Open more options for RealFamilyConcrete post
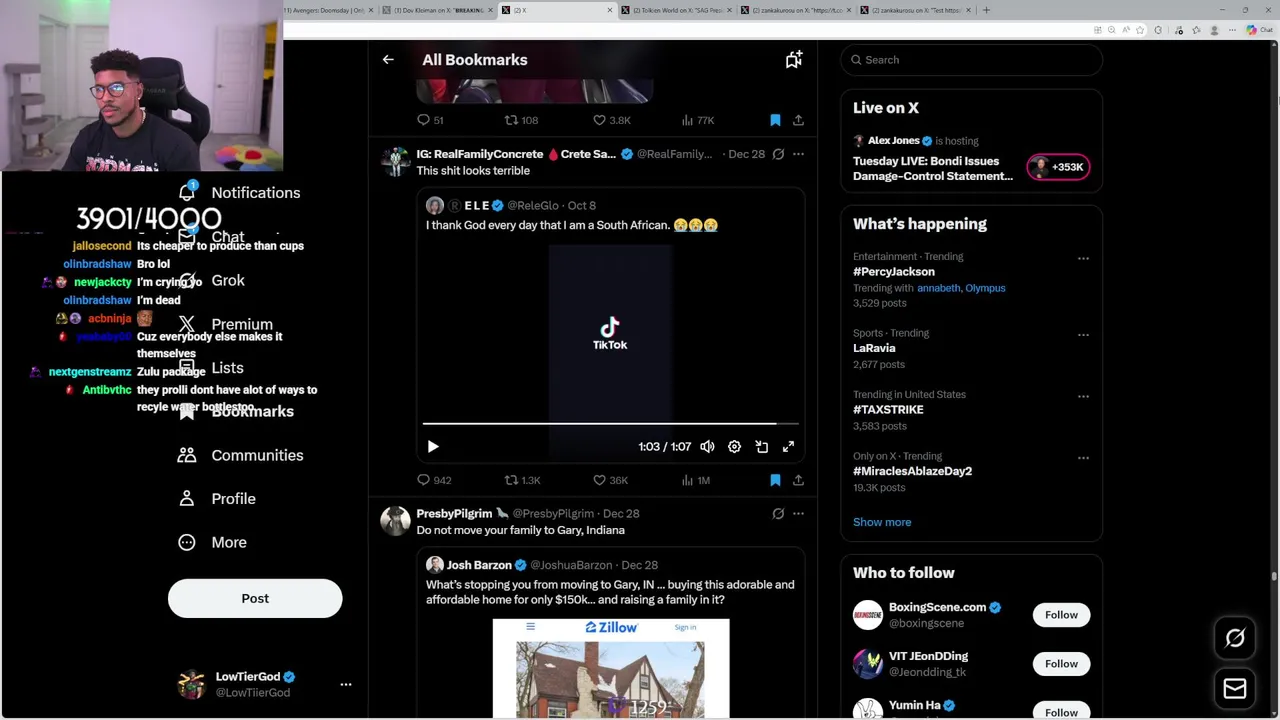 point(798,154)
